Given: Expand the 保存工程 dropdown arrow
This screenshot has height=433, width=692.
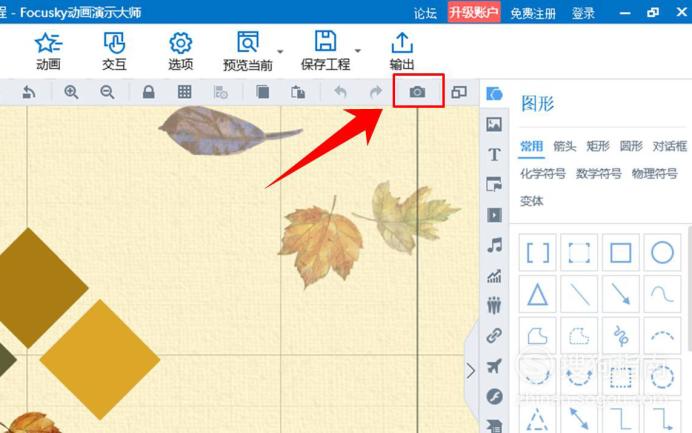Looking at the screenshot, I should 358,51.
